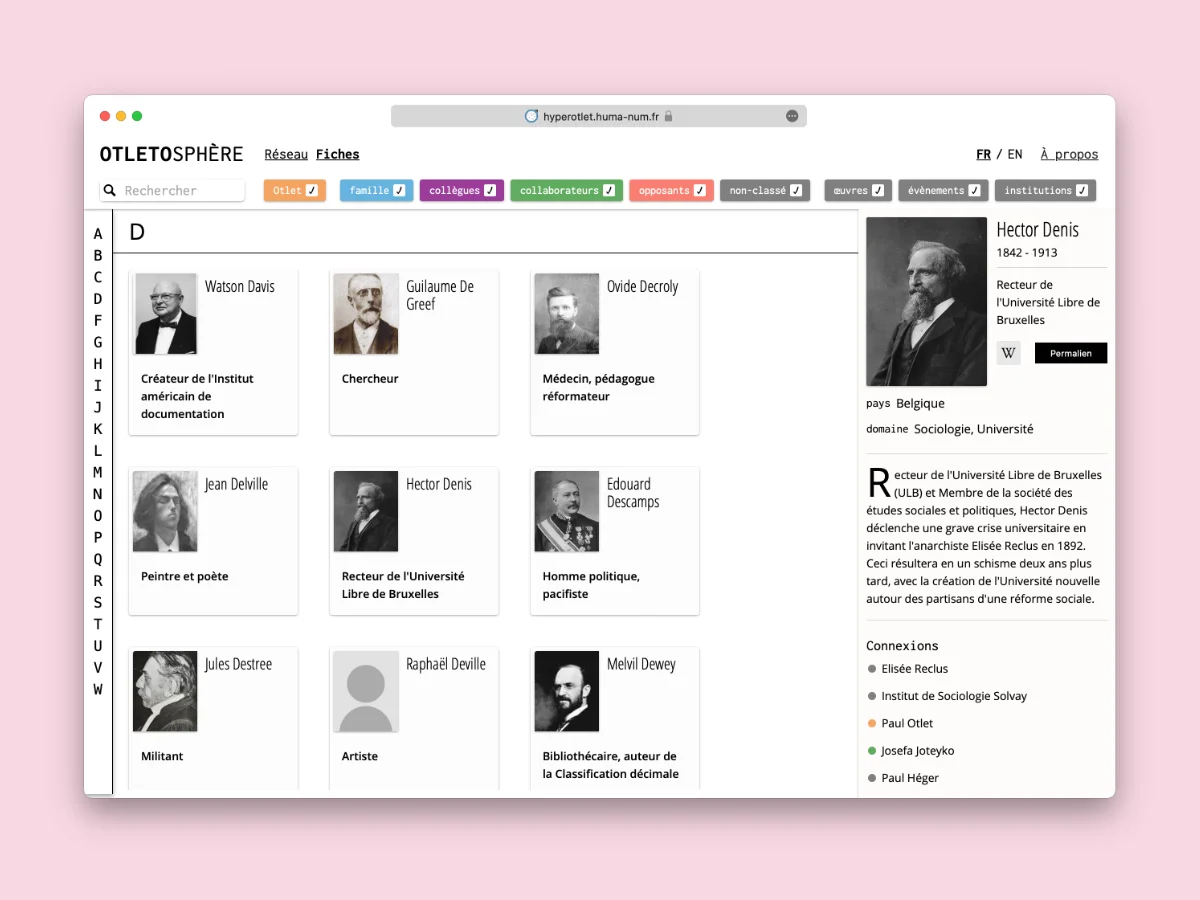This screenshot has width=1200, height=900.
Task: Jump to letter F in index
Action: (x=98, y=321)
